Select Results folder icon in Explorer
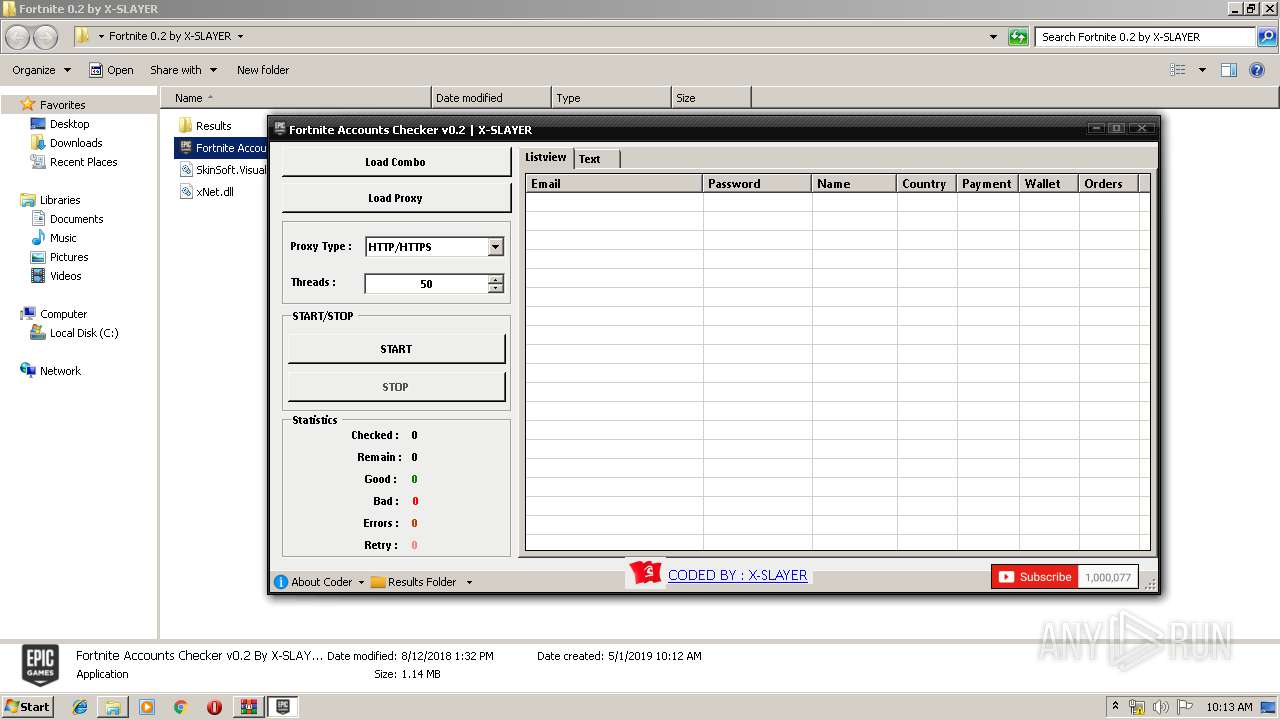Screen dimensions: 1280x720 coord(185,125)
